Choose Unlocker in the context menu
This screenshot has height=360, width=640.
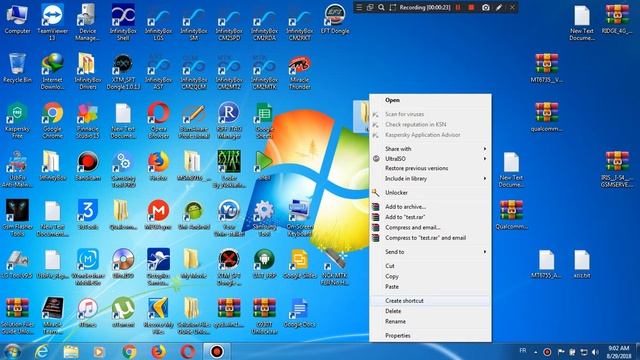[430, 192]
